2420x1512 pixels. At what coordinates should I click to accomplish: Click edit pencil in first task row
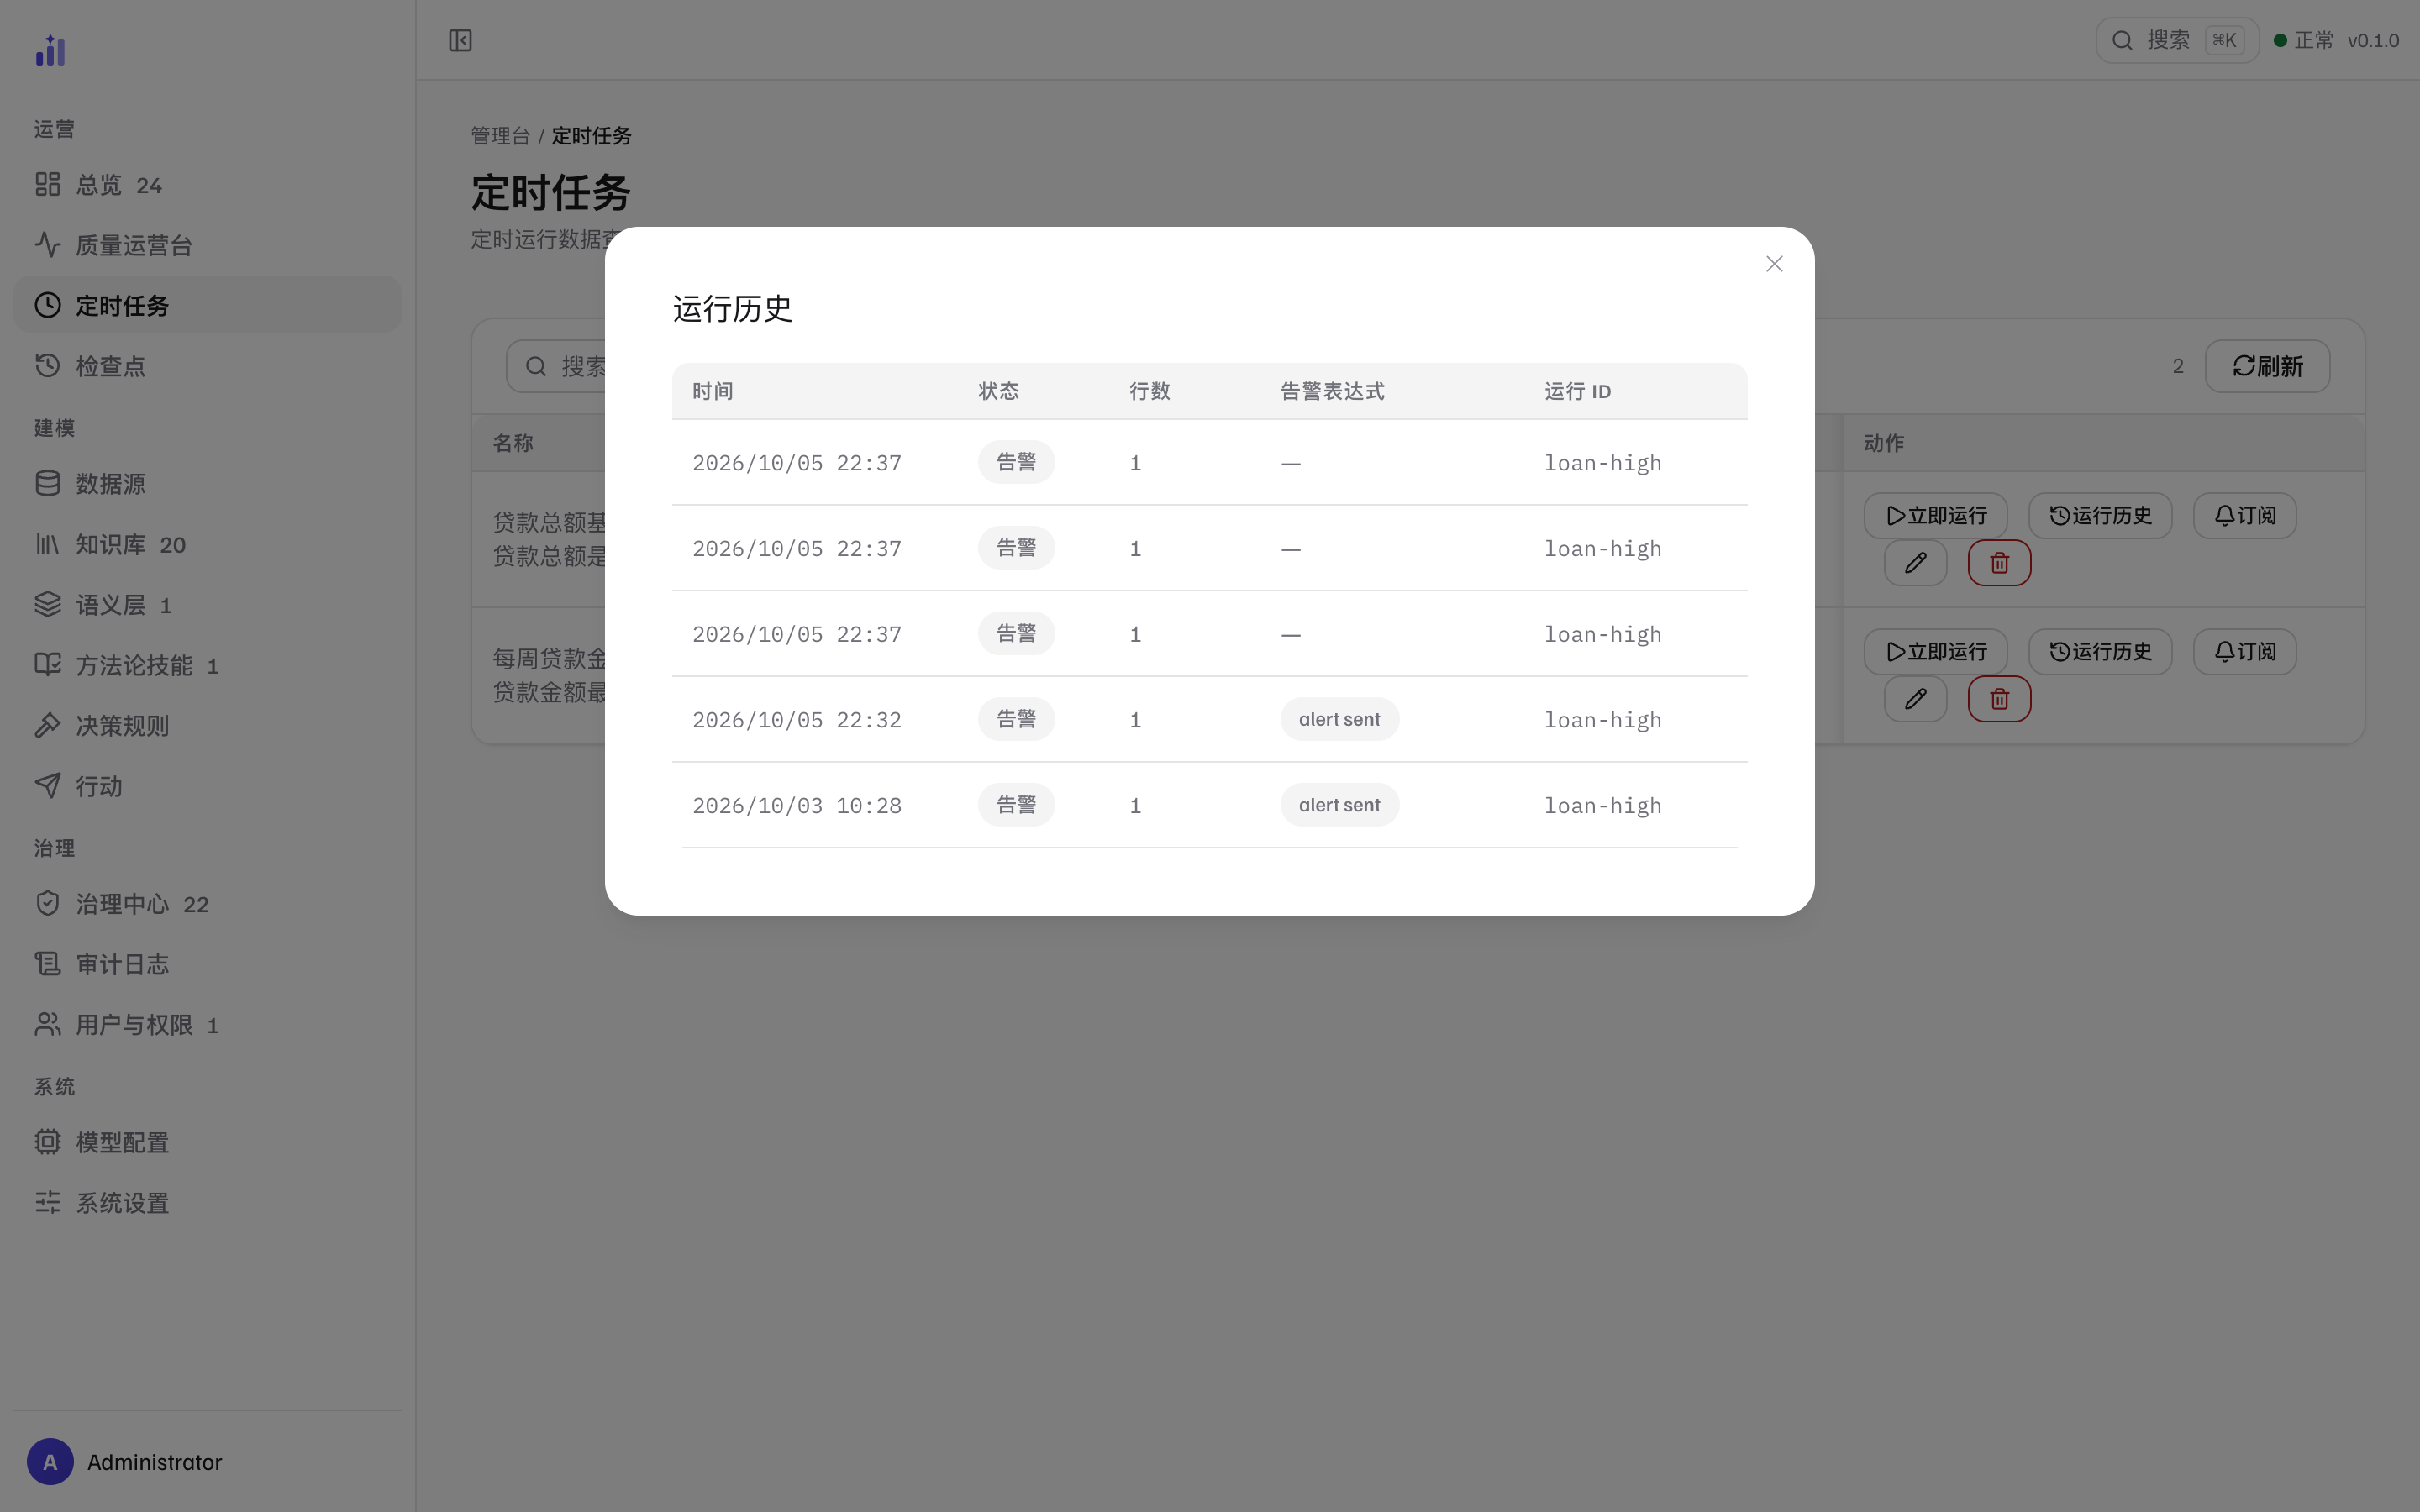[1915, 563]
